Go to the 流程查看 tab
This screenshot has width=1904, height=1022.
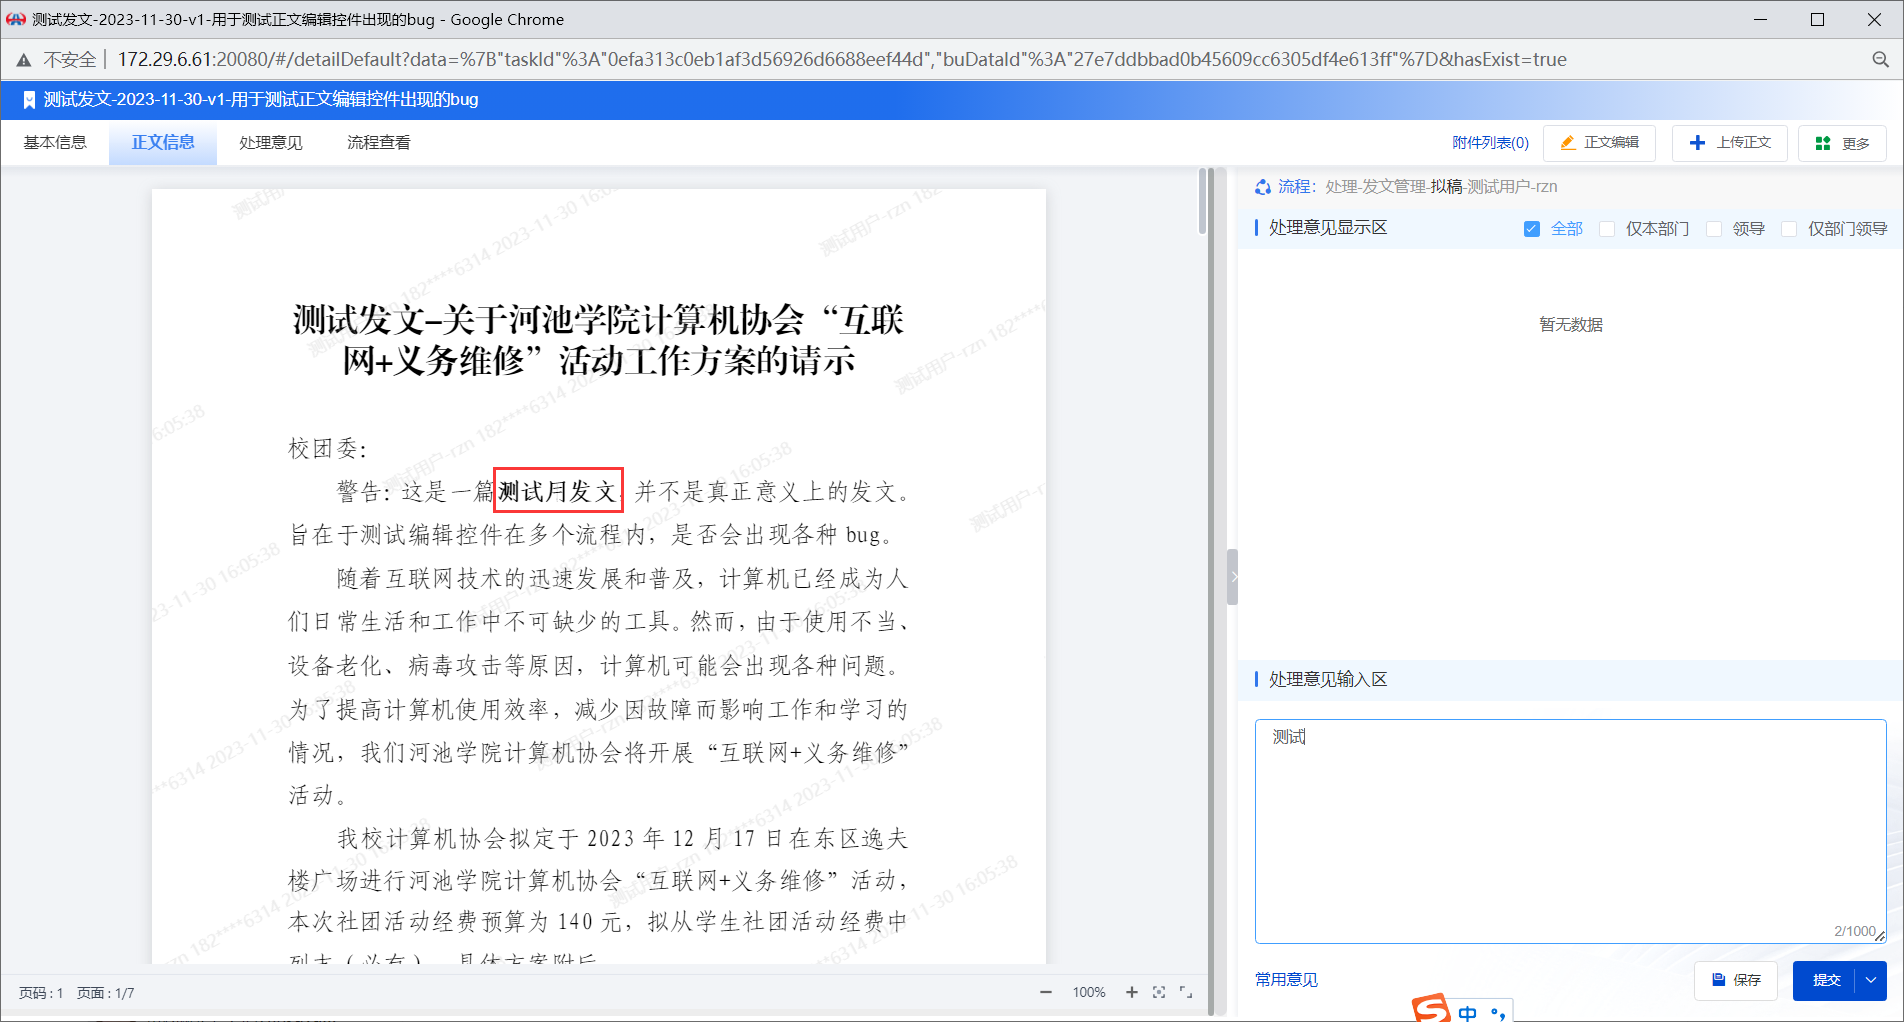(379, 143)
